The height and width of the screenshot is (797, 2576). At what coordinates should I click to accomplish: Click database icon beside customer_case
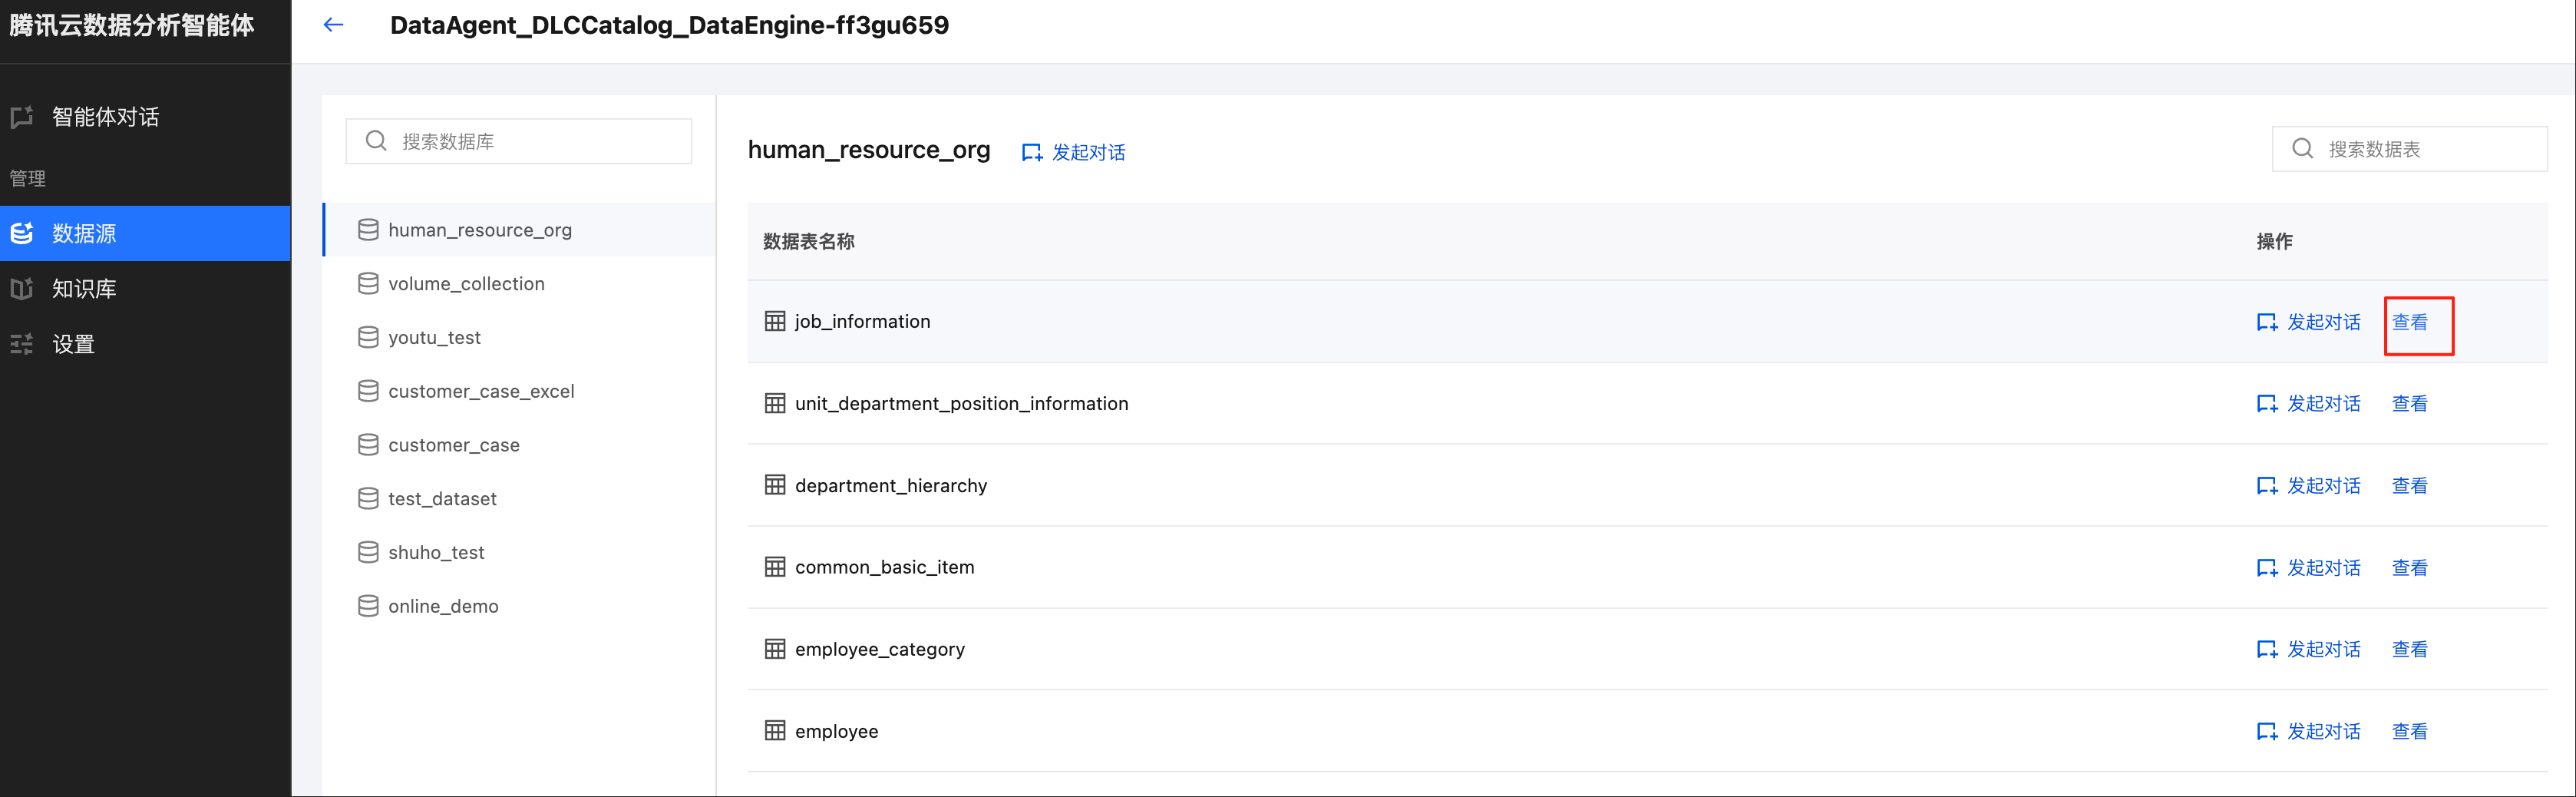click(368, 445)
